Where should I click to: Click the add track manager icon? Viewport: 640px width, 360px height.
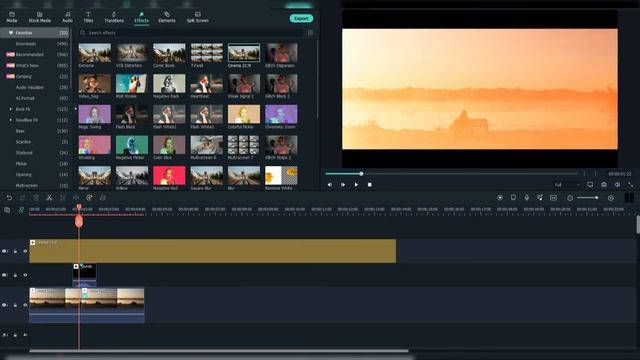[x=7, y=210]
